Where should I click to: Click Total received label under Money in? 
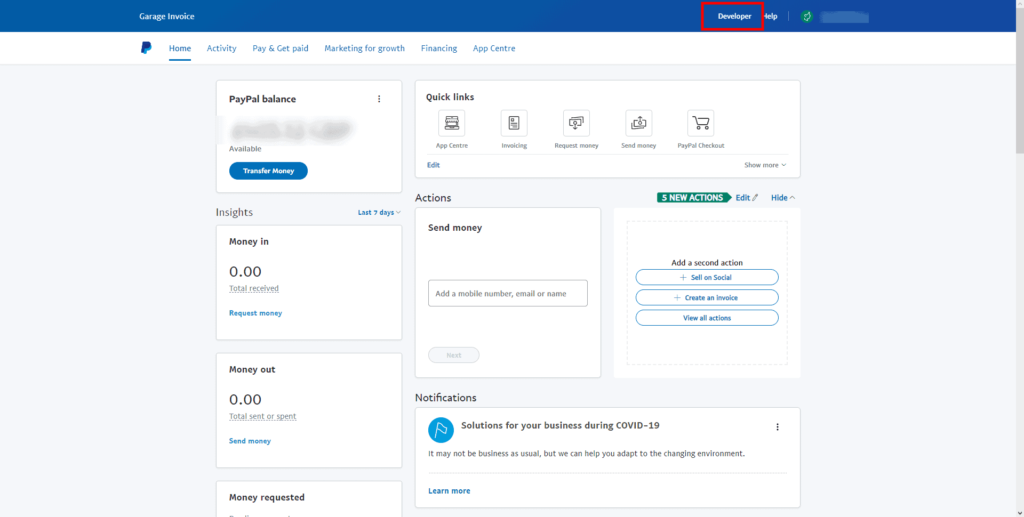tap(254, 289)
